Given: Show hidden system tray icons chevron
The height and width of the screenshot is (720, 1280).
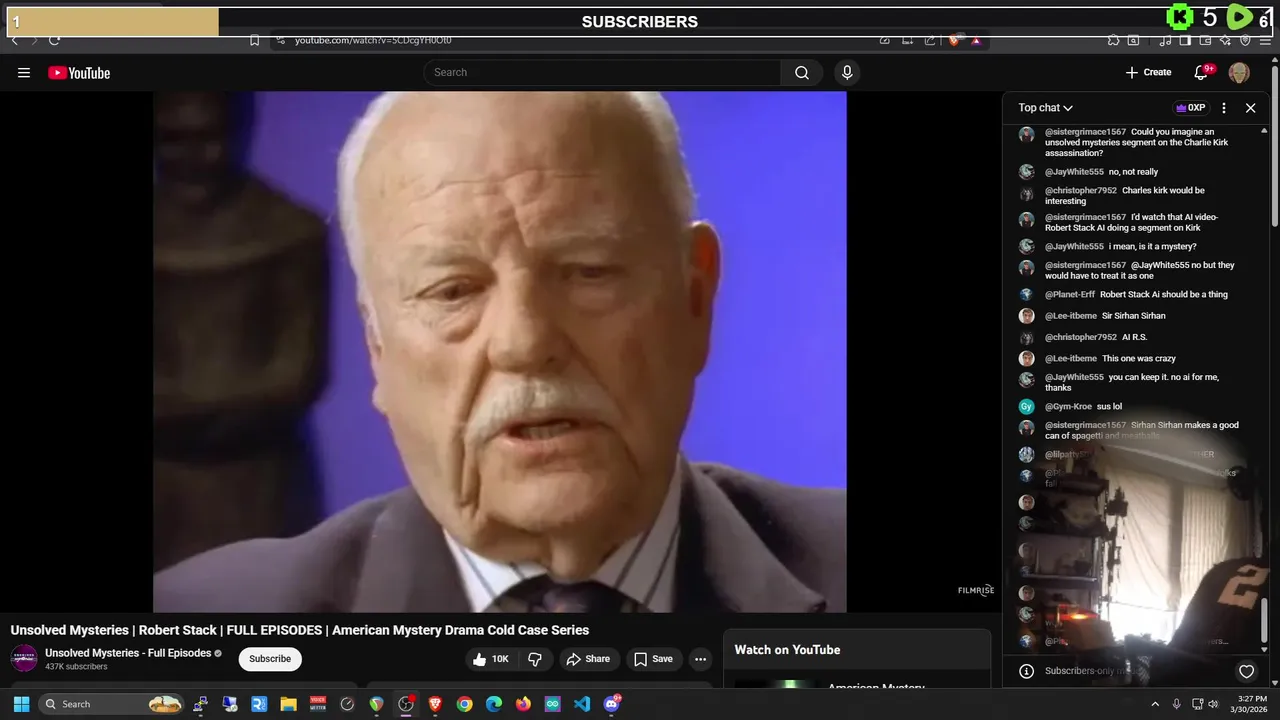Looking at the screenshot, I should (1155, 704).
